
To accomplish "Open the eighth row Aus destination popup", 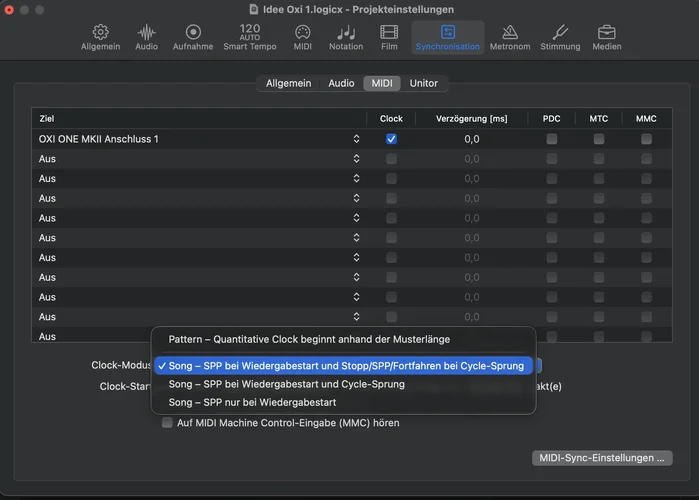I will point(356,277).
